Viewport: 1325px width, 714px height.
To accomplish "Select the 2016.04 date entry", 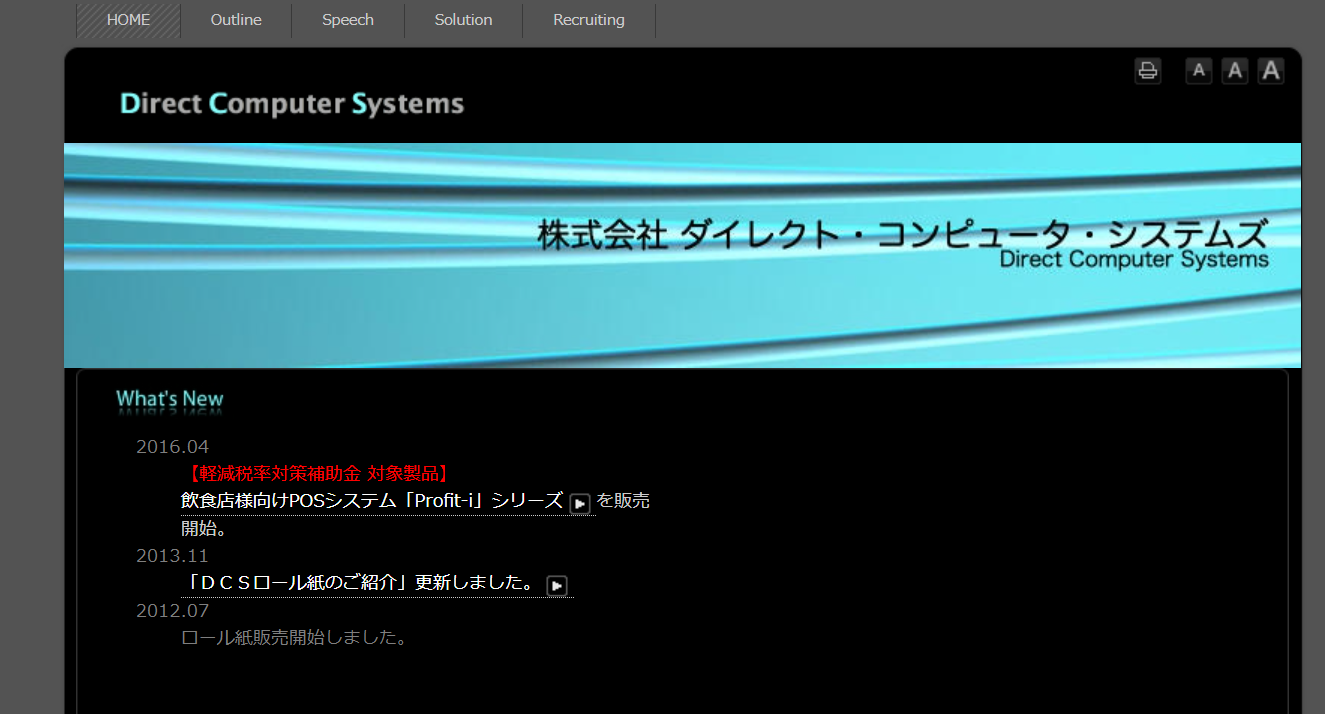I will click(x=172, y=446).
